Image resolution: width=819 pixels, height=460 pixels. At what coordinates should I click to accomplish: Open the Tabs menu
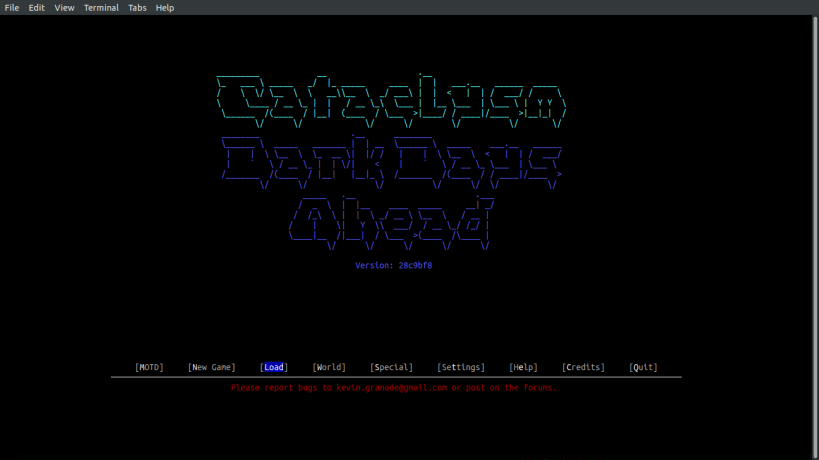137,8
